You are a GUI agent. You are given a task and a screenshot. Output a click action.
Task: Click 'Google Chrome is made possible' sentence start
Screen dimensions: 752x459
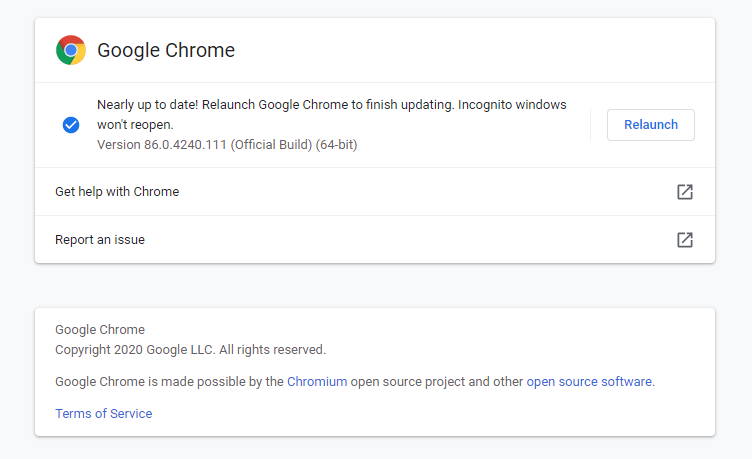(169, 382)
